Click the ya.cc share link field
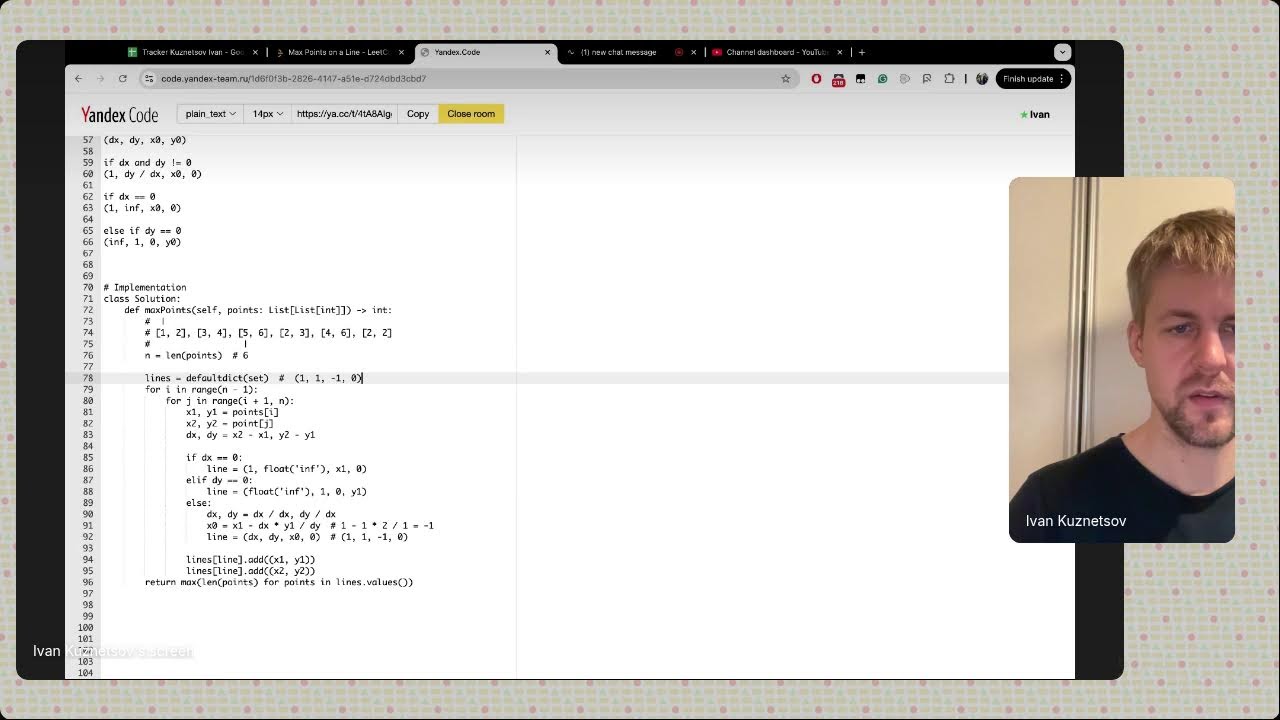The width and height of the screenshot is (1280, 720). point(344,114)
